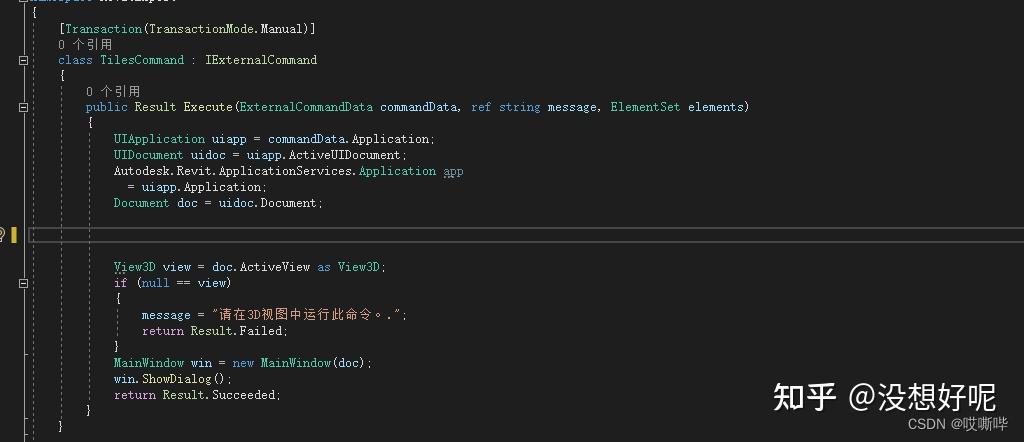The width and height of the screenshot is (1024, 442).
Task: Click the underlined app variable name
Action: coord(453,171)
